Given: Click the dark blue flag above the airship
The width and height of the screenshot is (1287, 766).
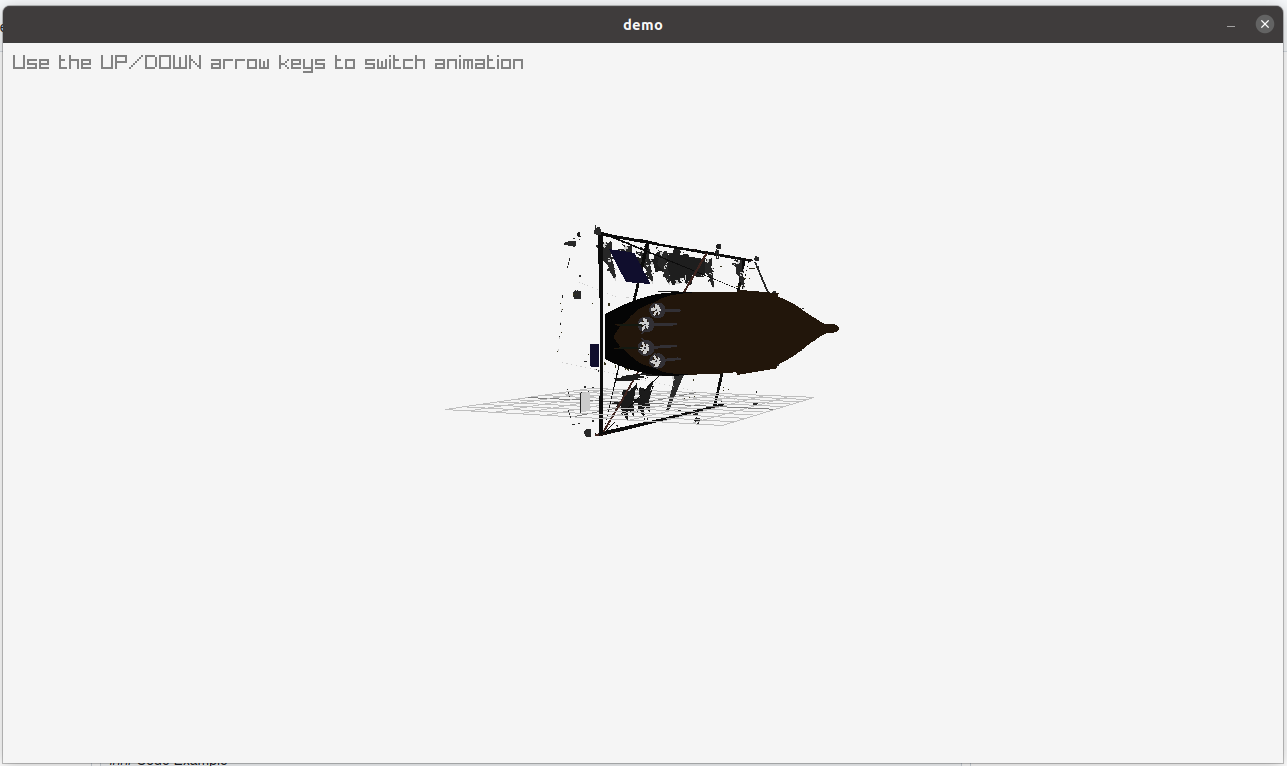Looking at the screenshot, I should (x=628, y=265).
